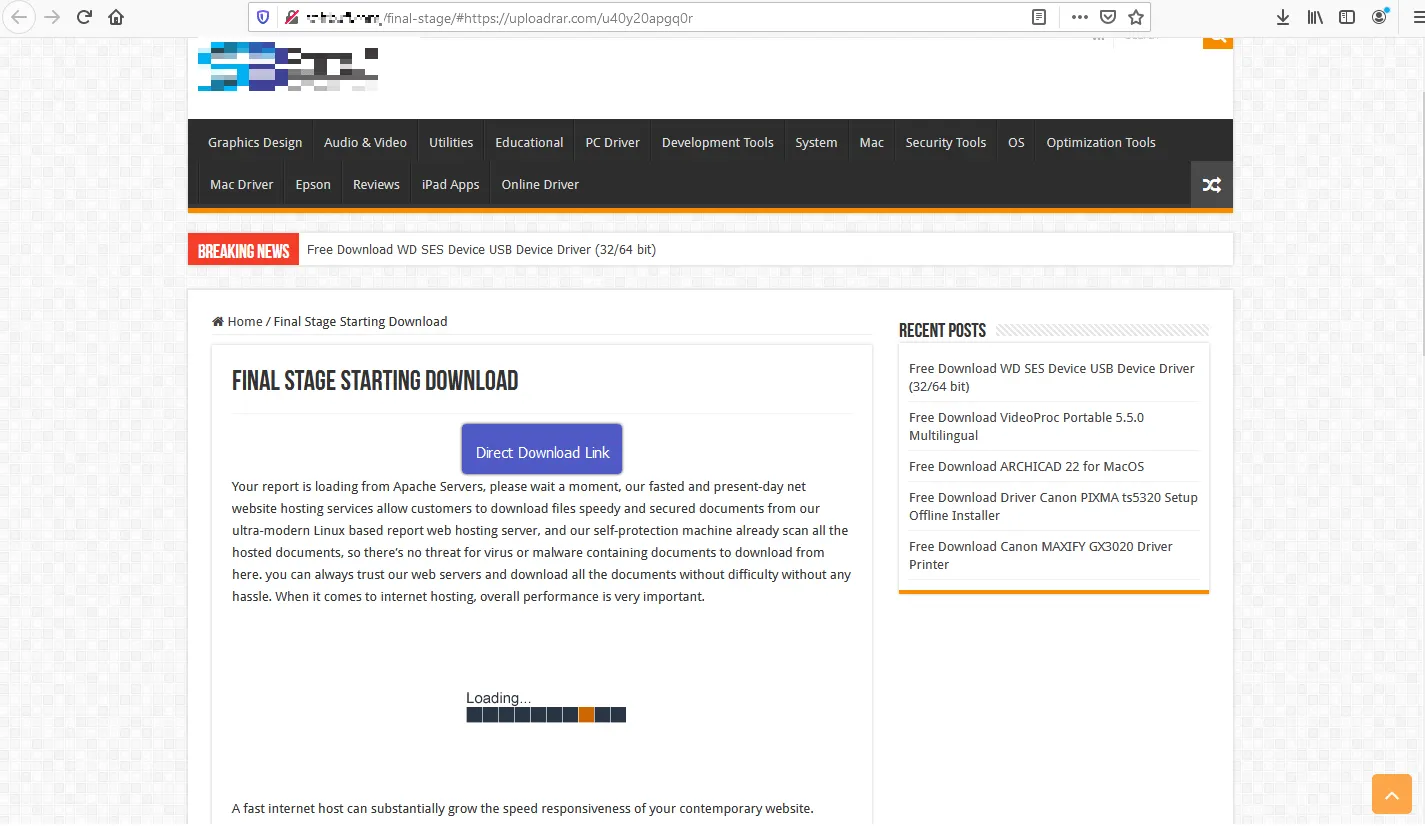
Task: Bookmark this page with the star icon
Action: [1135, 17]
